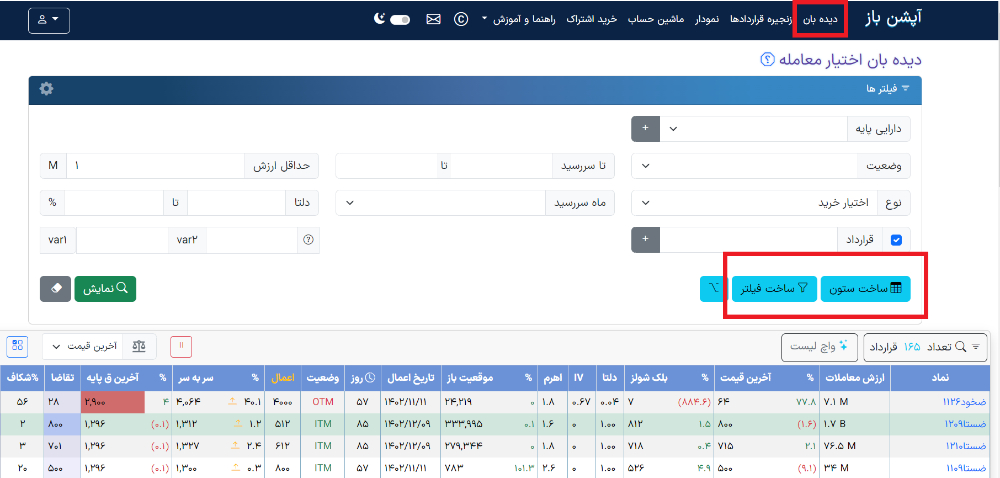
Task: Open the نوع اختیار خرید dropdown
Action: tap(756, 203)
